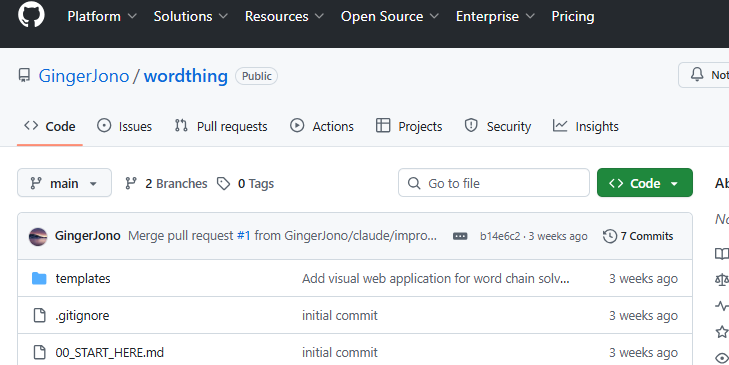This screenshot has height=365, width=729.
Task: Go to GitHub homepage via Octocat logo
Action: coord(31,14)
